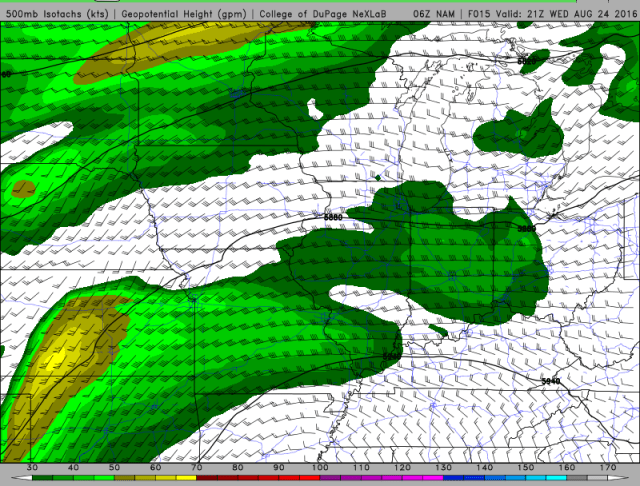Click the "60" color scale value
Viewport: 640px width, 486px height.
[x=156, y=468]
